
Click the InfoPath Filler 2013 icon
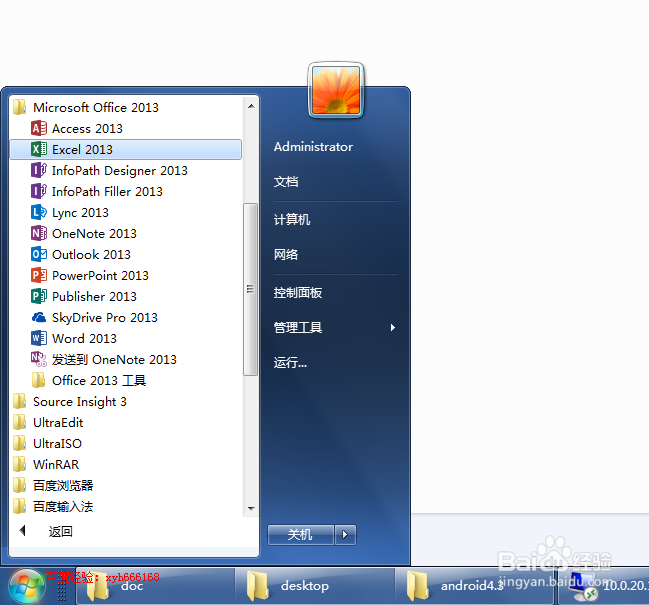click(x=39, y=191)
